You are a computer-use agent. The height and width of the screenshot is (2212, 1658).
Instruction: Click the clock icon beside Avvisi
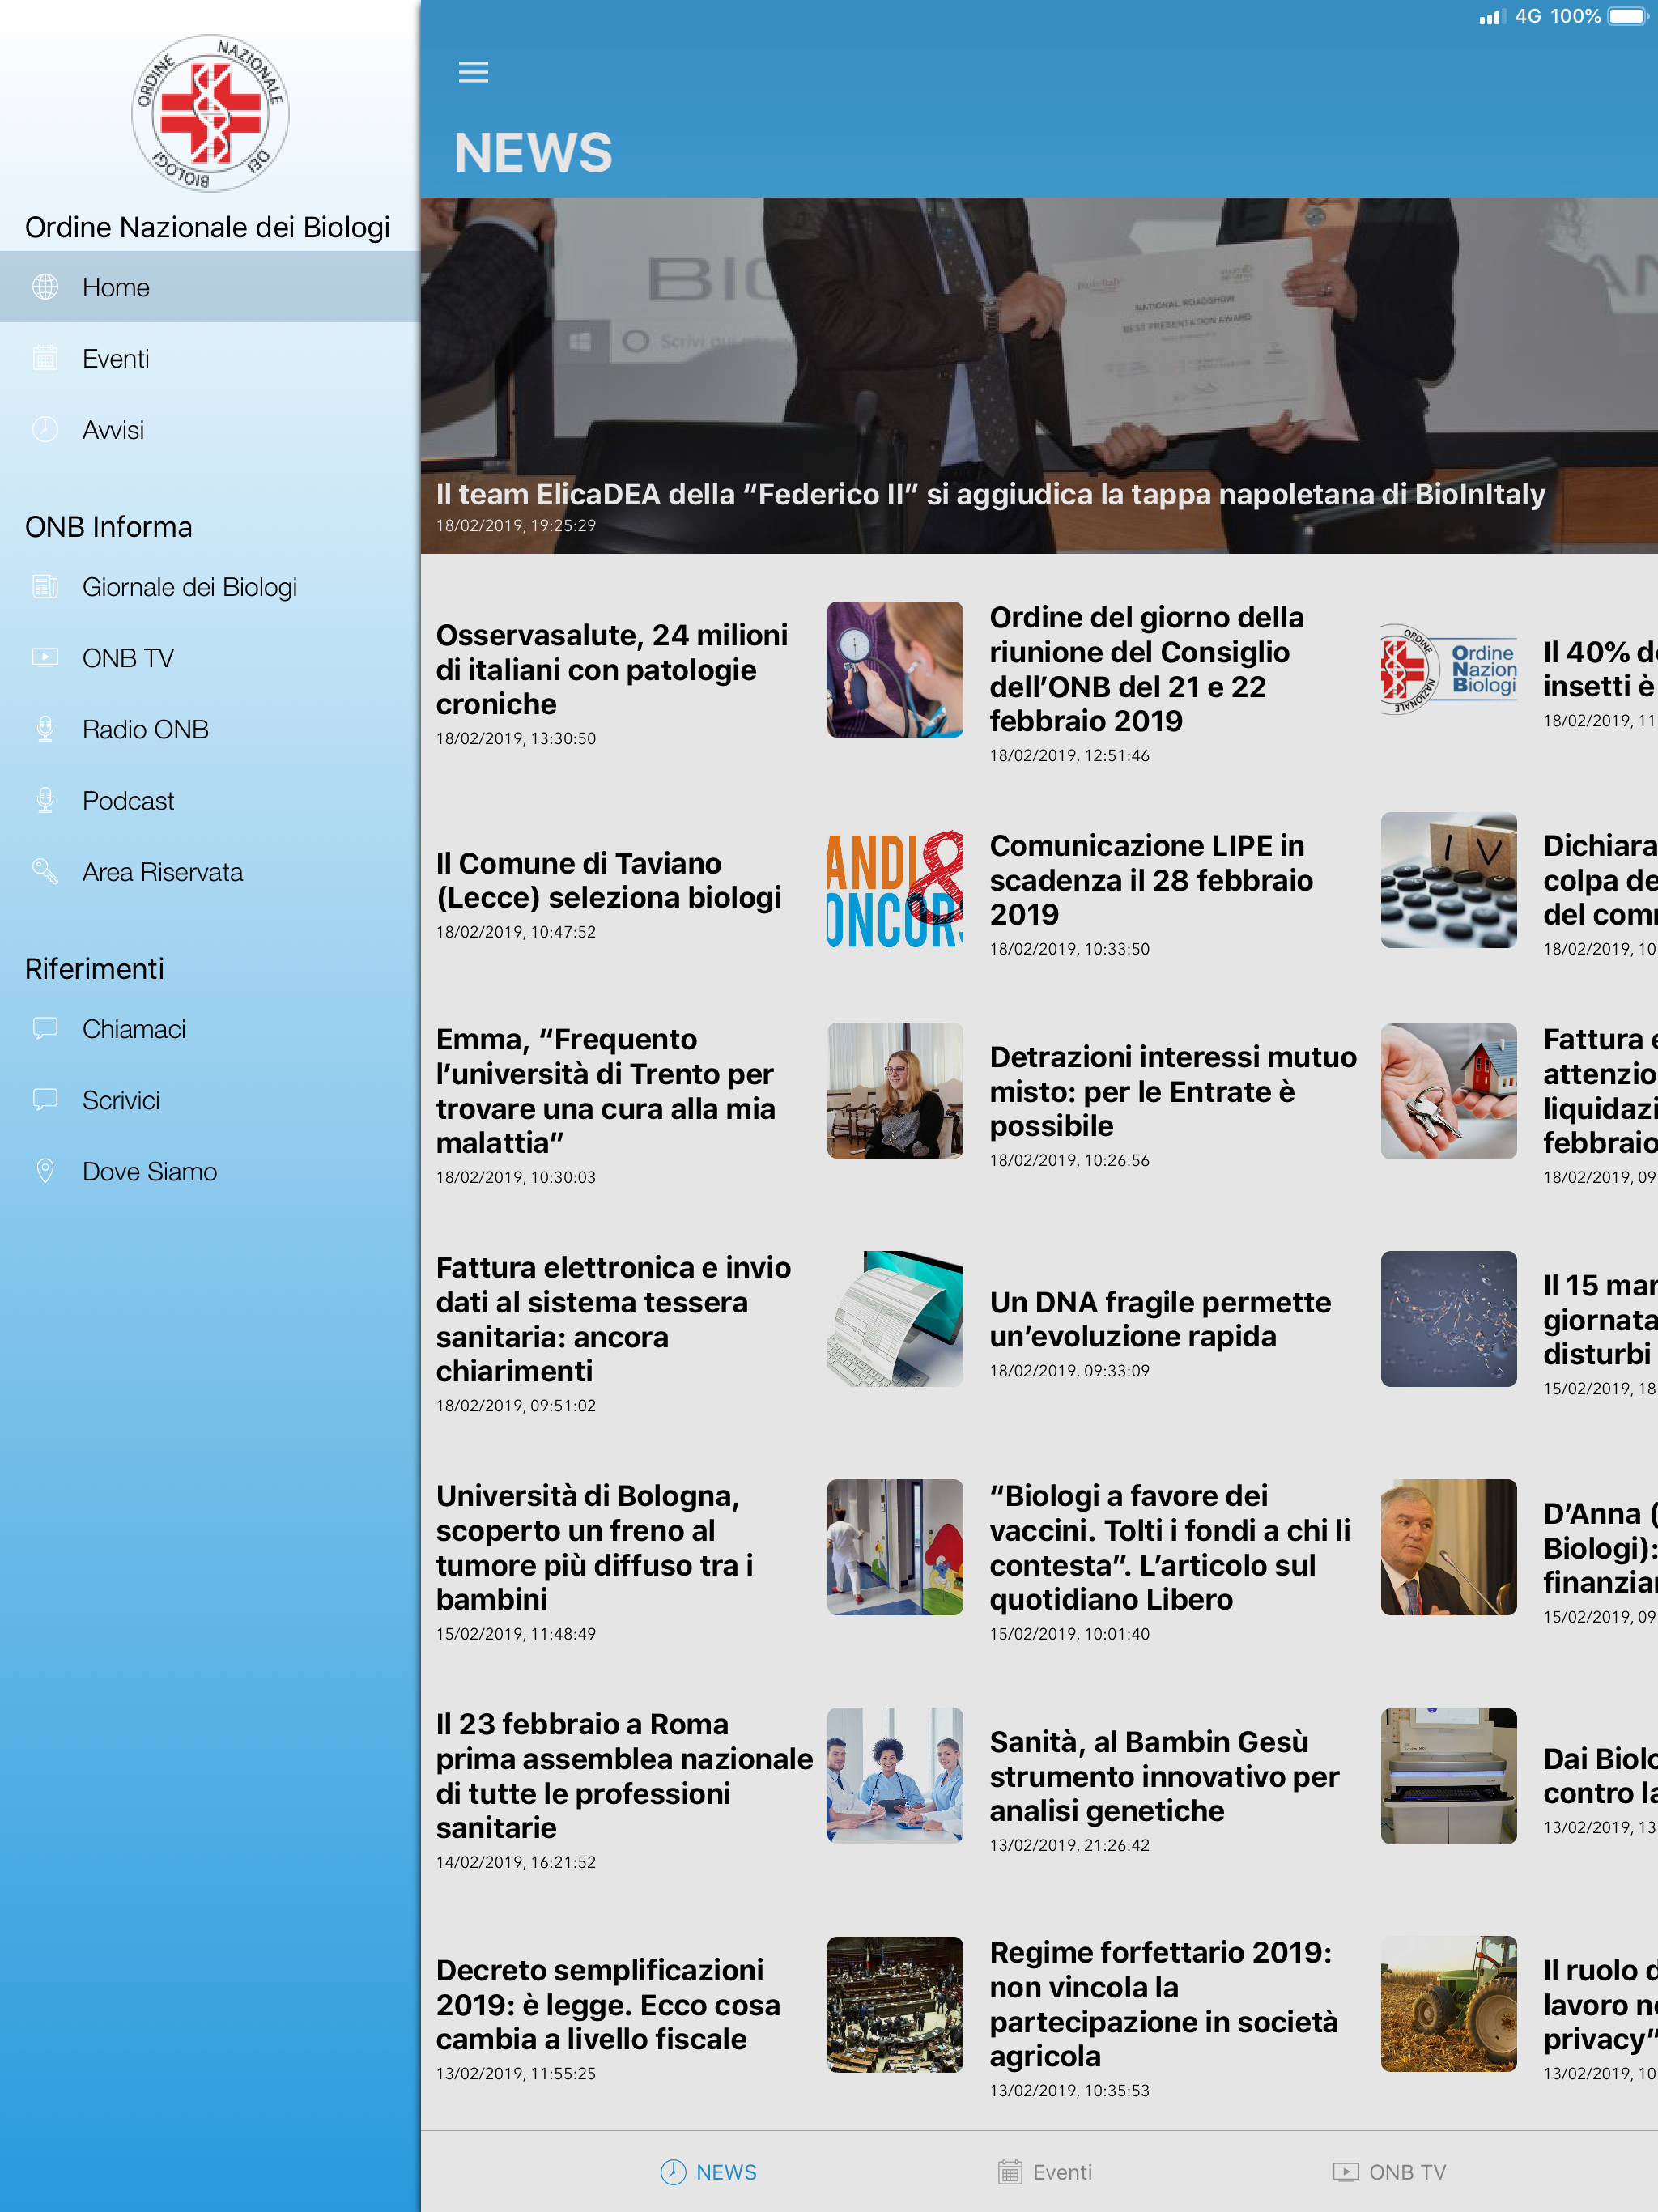pos(45,430)
